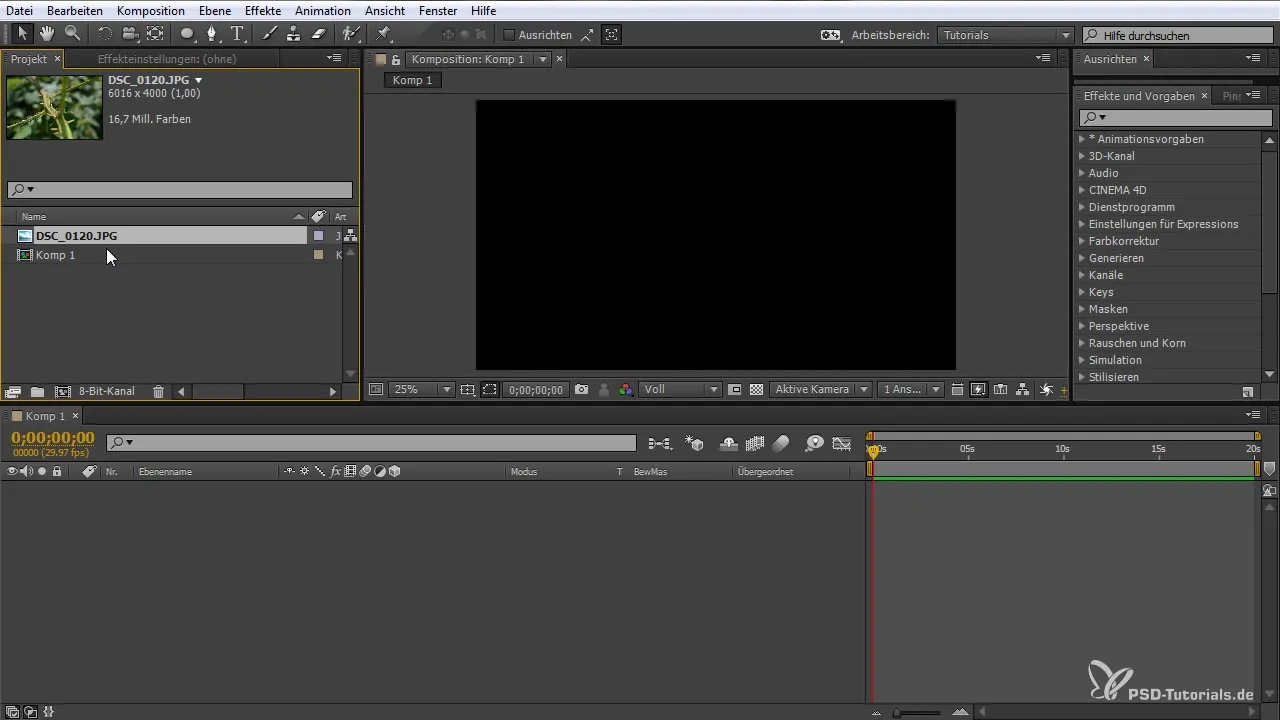
Task: Select the Text tool
Action: [237, 34]
